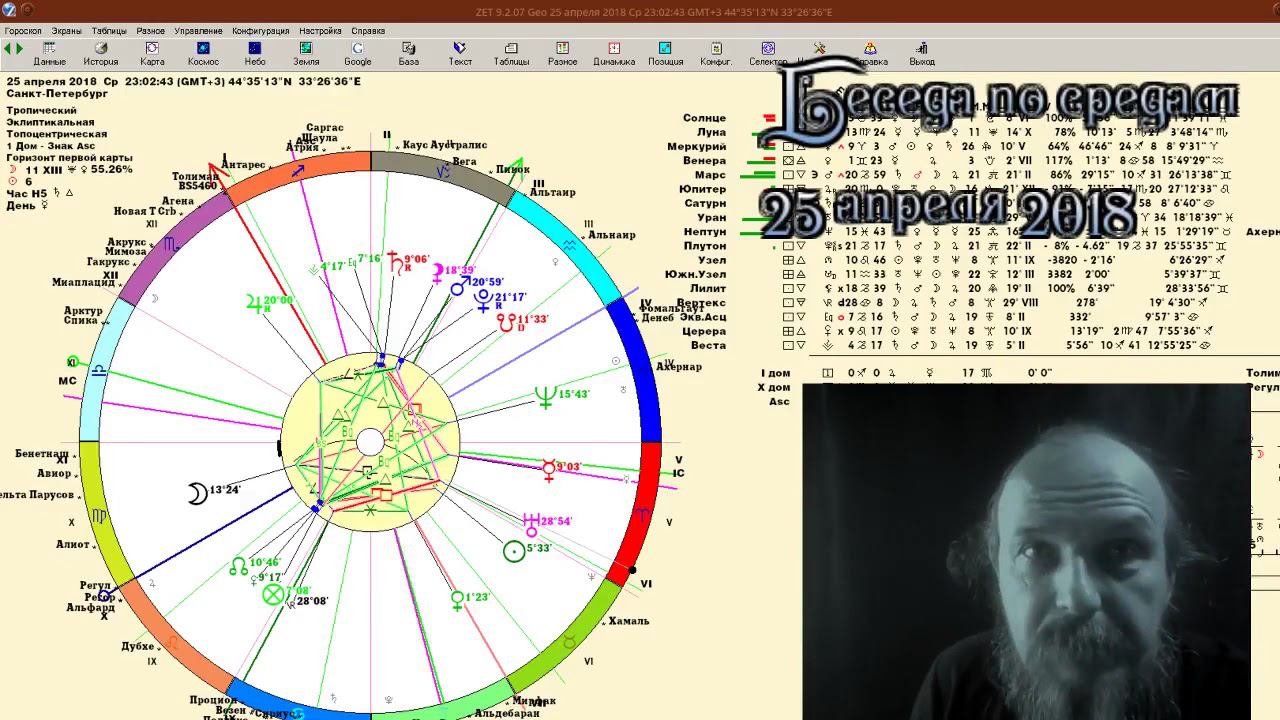Select the Меркурий row label
The image size is (1280, 720).
pos(696,147)
